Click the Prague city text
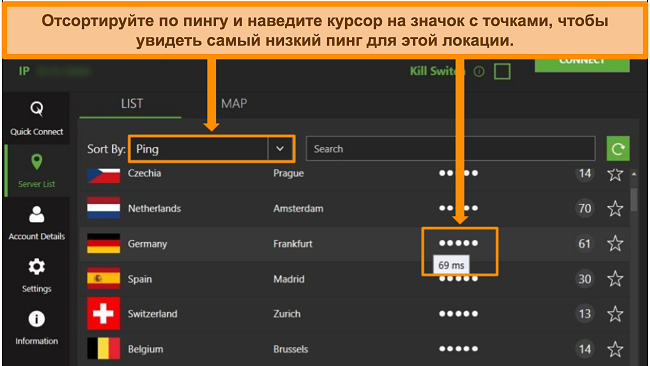This screenshot has width=650, height=366. point(289,173)
